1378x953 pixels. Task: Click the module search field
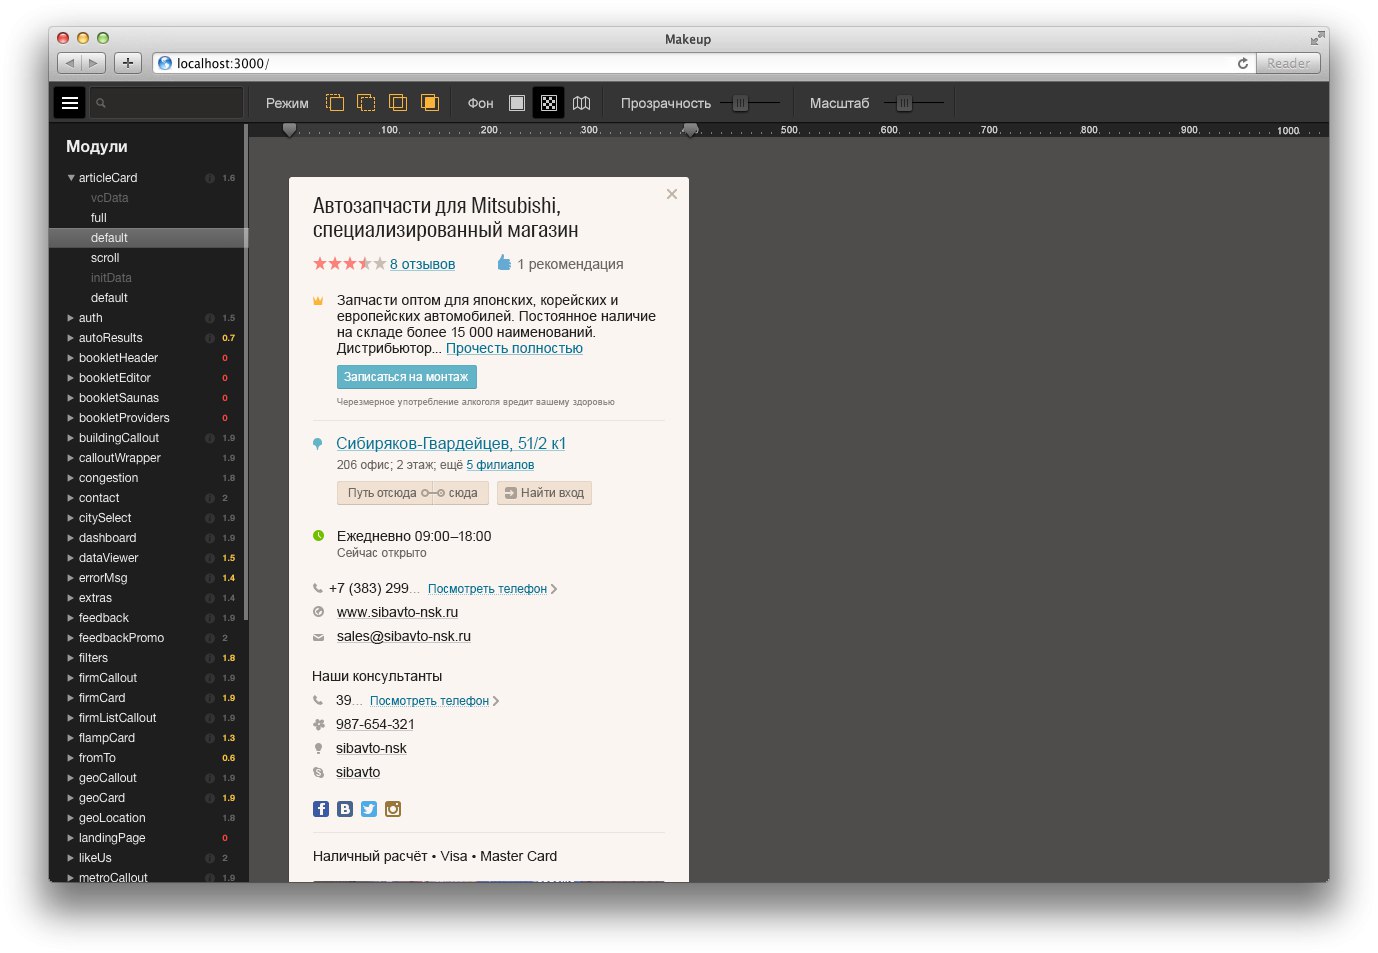click(167, 103)
